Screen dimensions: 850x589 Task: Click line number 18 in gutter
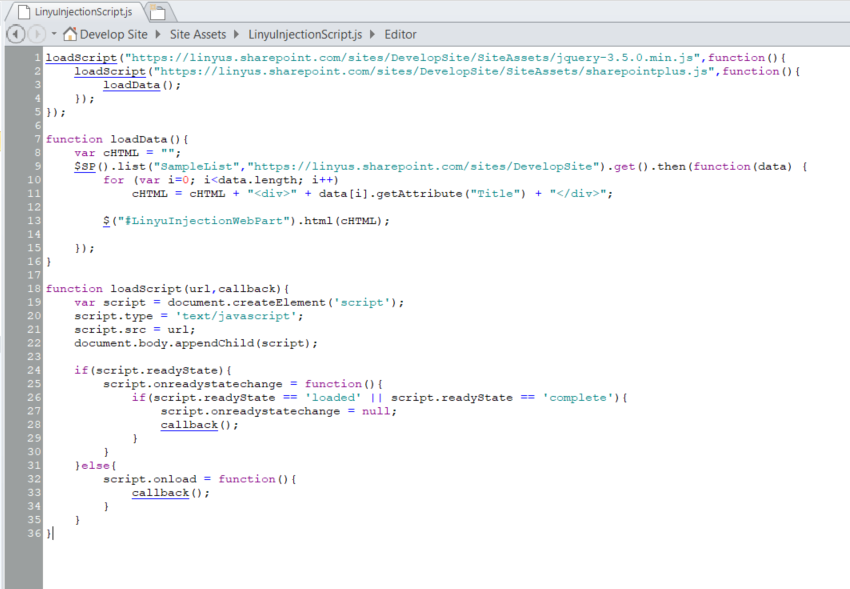tap(34, 288)
